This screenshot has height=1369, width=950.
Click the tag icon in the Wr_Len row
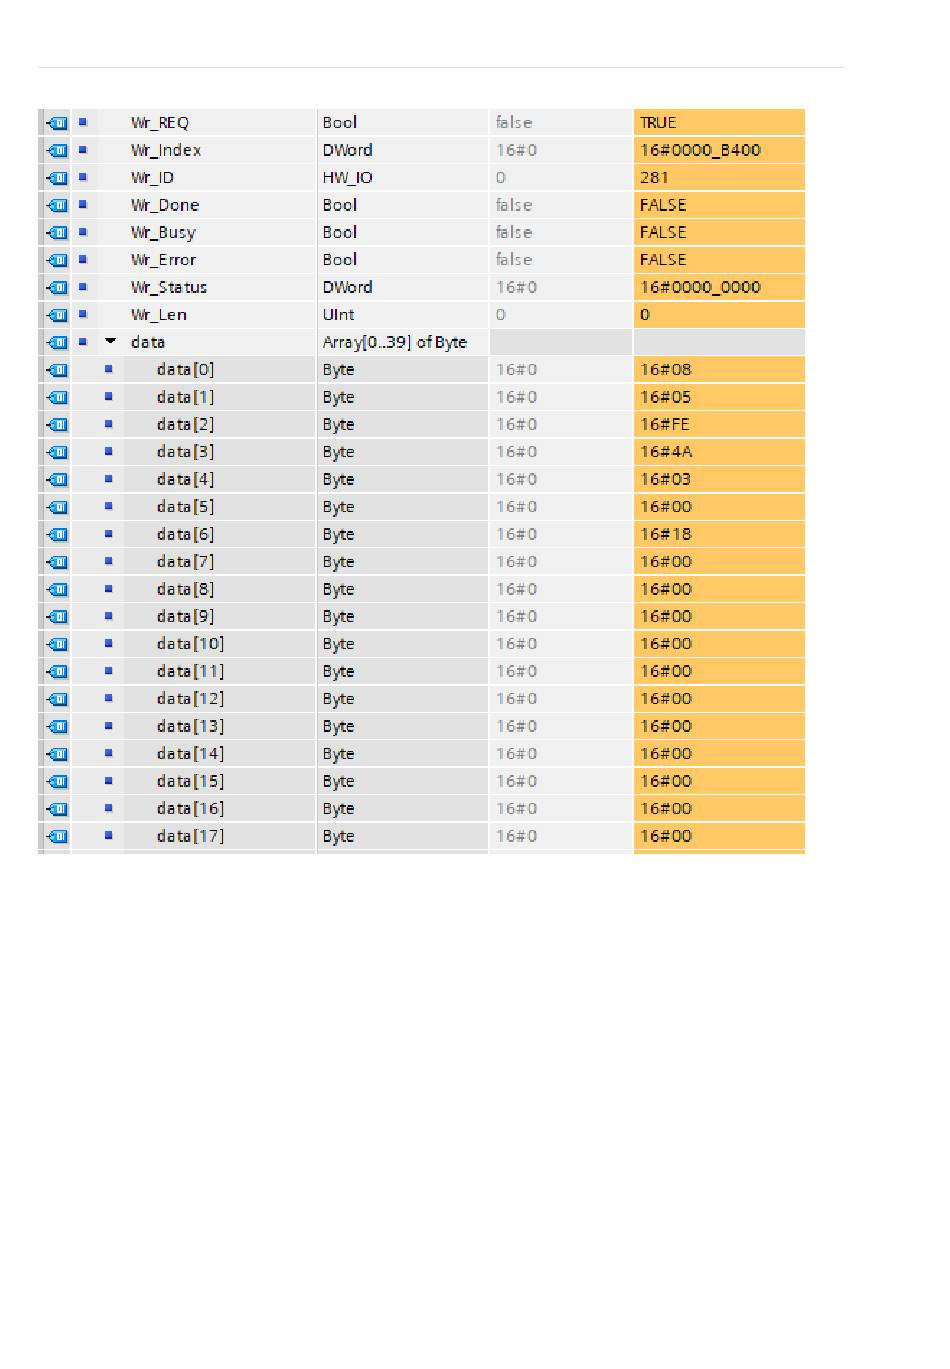coord(57,315)
